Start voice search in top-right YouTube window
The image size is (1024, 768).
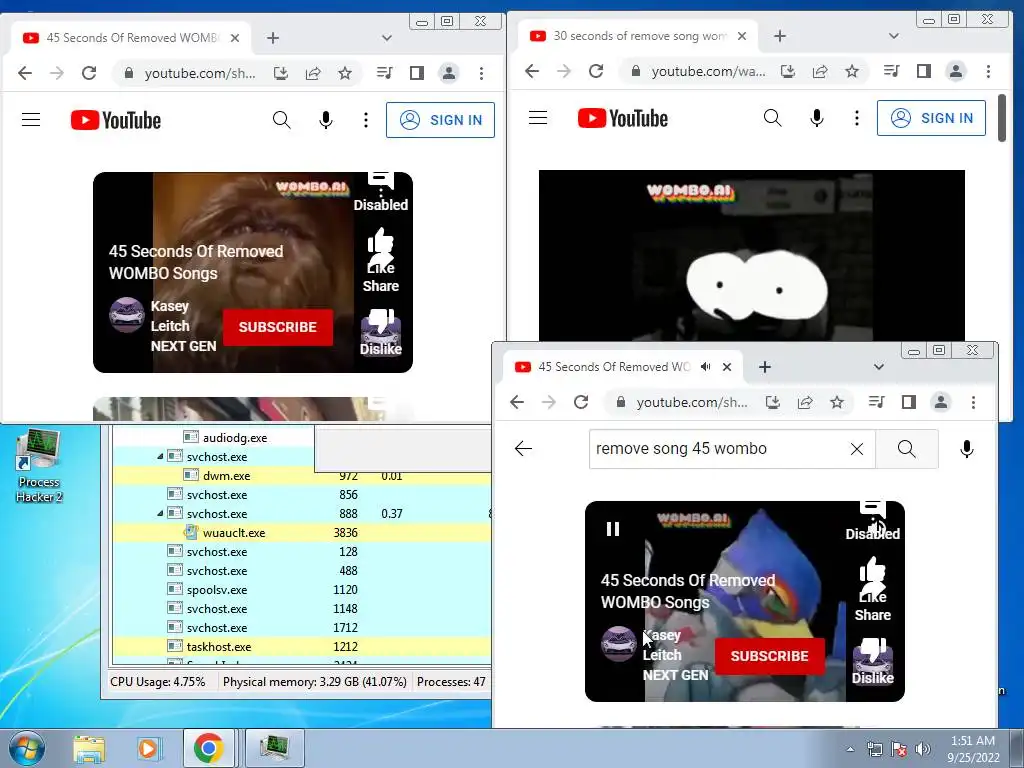817,118
